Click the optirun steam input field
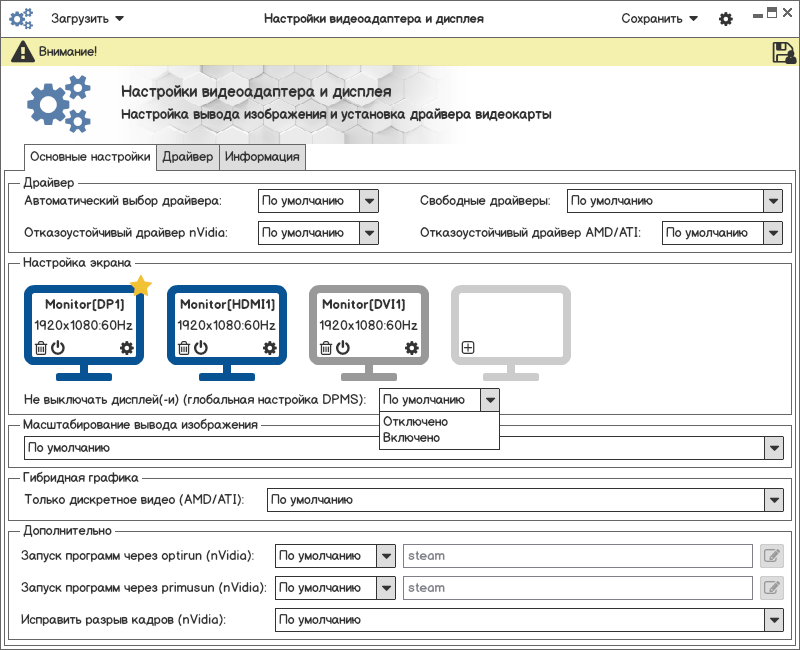Screen dimensions: 800x650 point(578,556)
